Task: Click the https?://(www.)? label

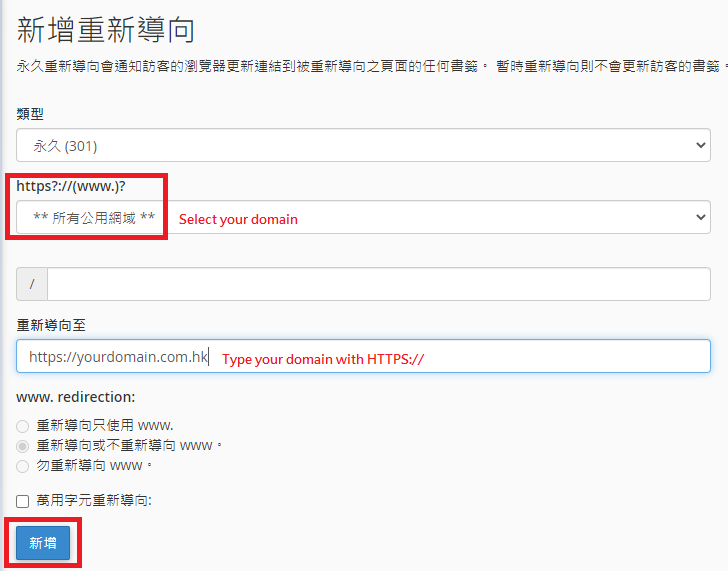Action: click(x=71, y=186)
